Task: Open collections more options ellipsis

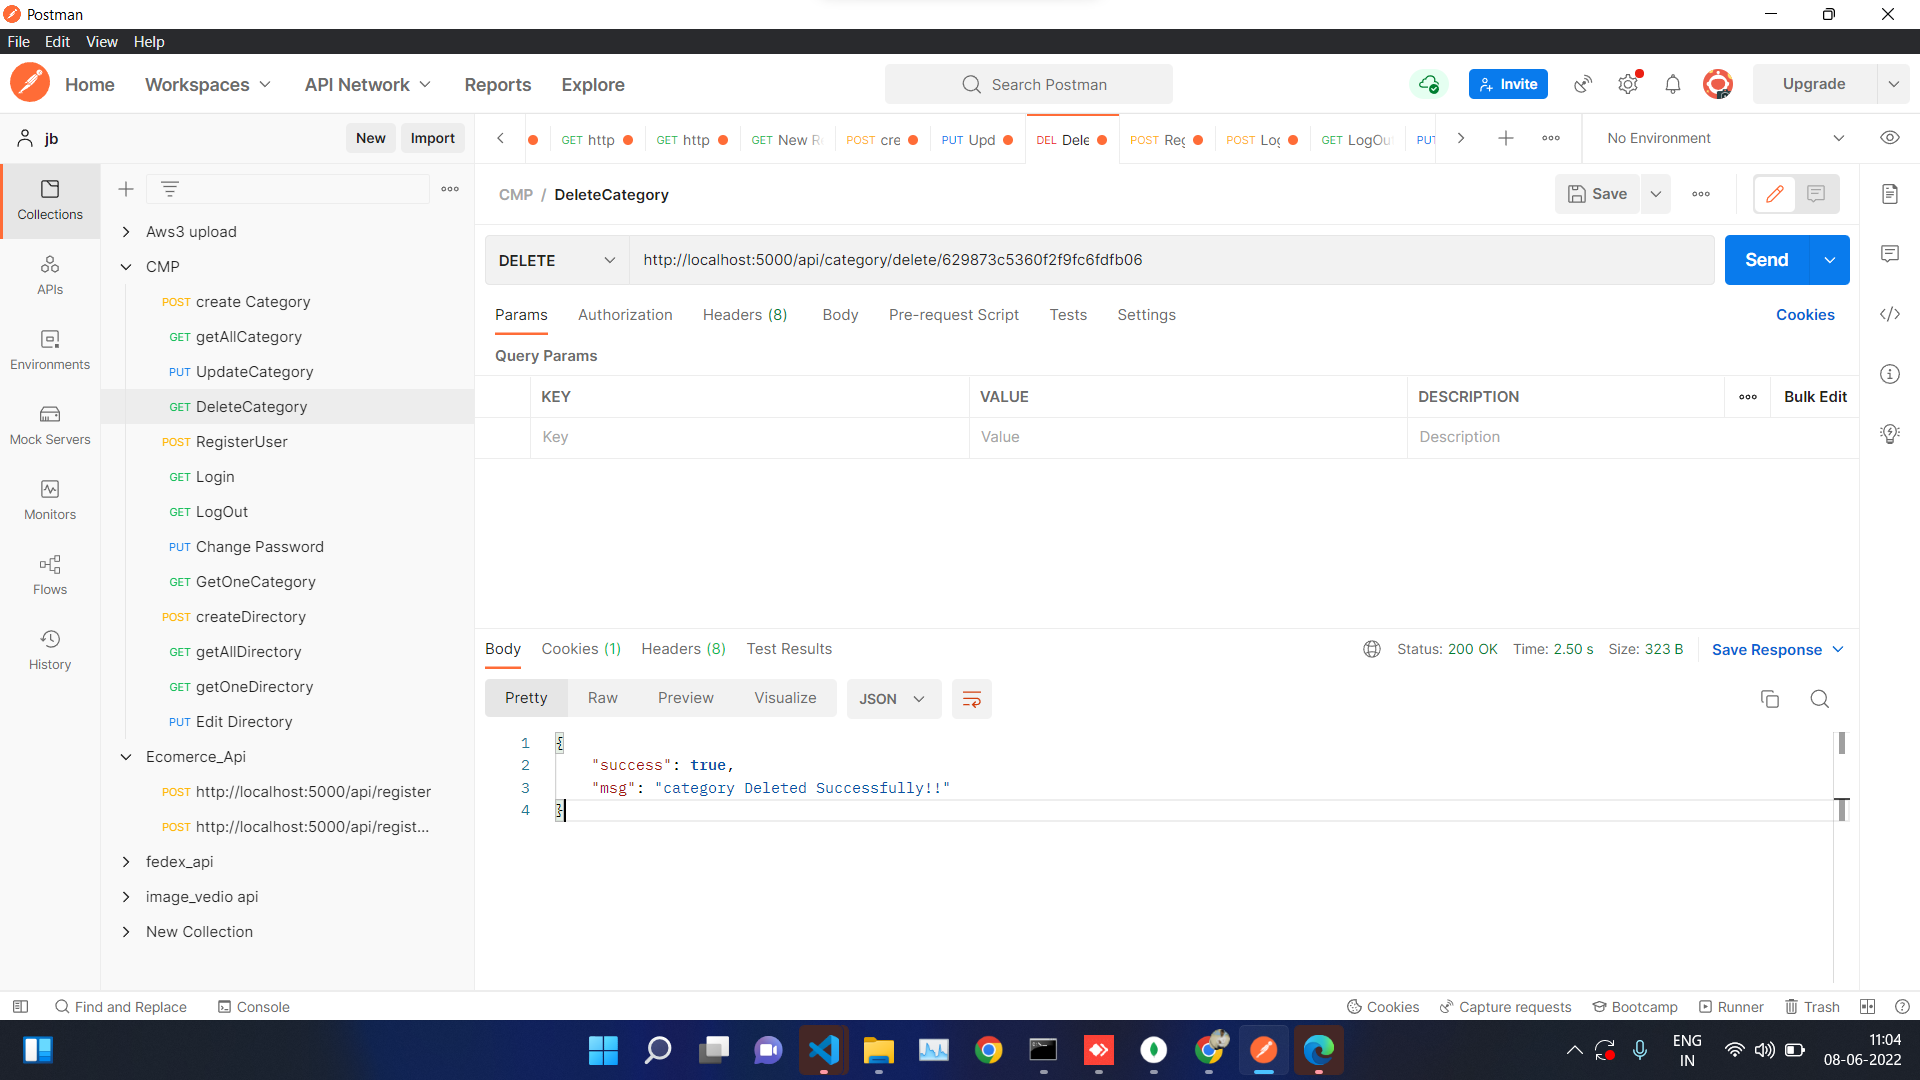Action: click(x=450, y=189)
